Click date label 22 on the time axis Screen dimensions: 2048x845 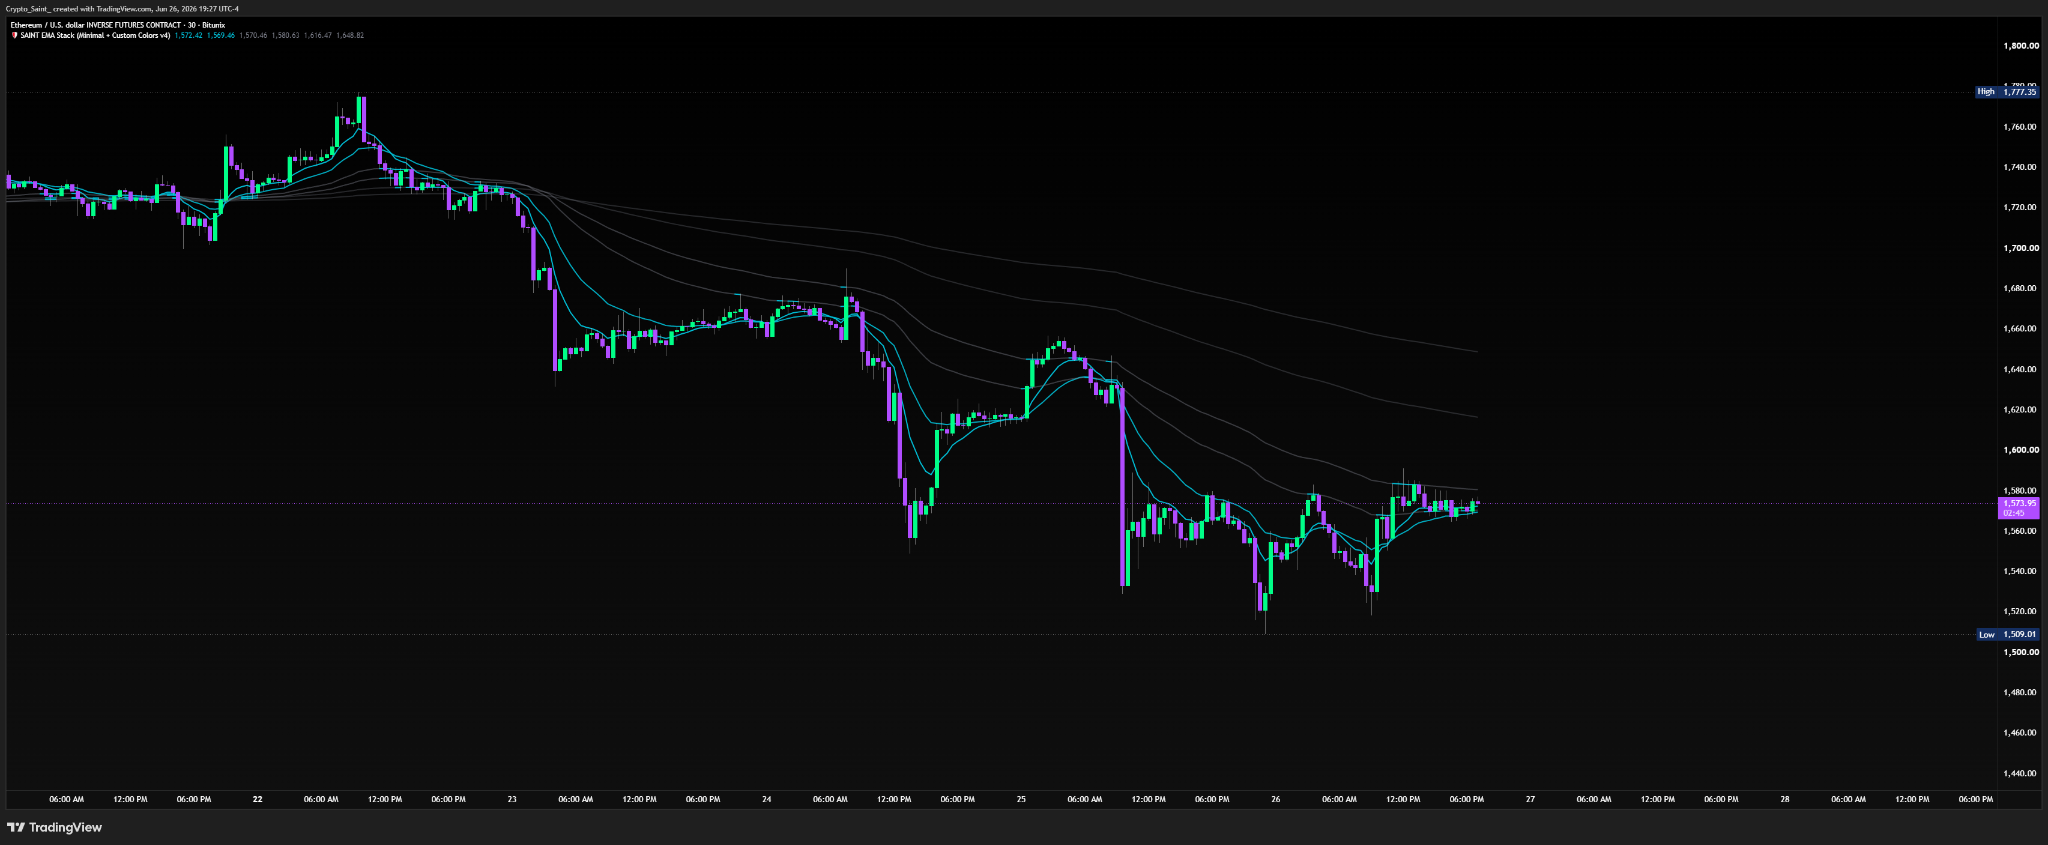pos(258,799)
